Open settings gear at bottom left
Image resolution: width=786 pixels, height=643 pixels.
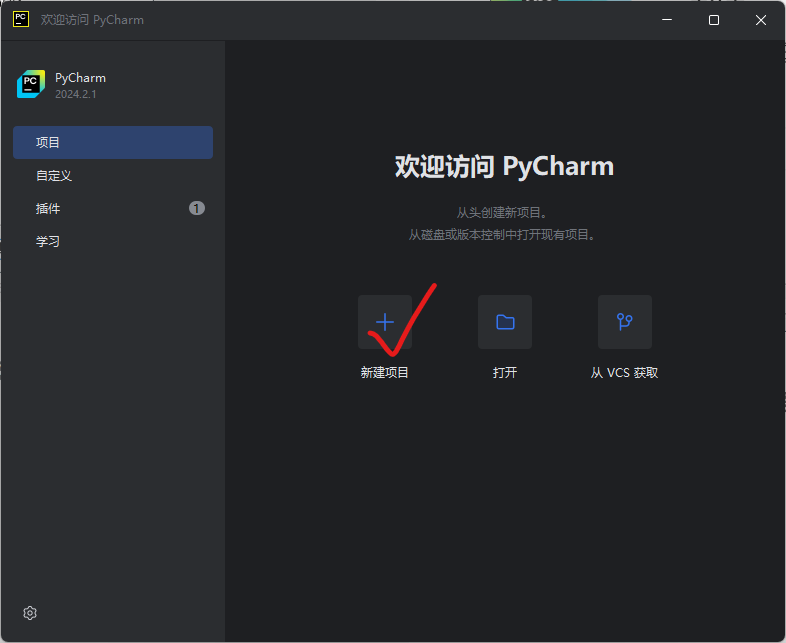[x=30, y=613]
